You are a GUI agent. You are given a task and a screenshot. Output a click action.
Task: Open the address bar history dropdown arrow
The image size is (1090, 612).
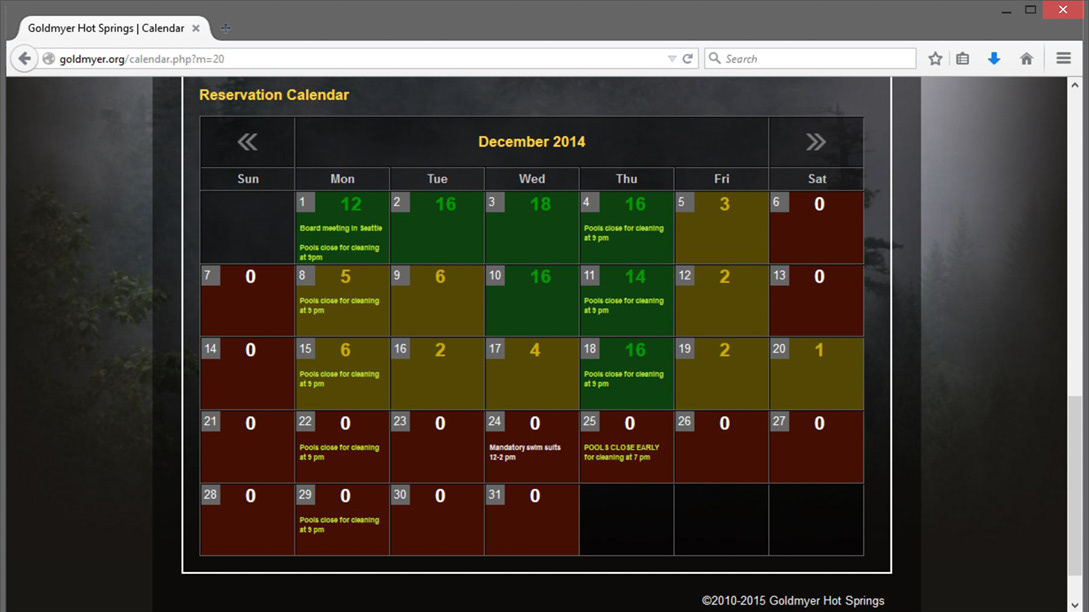672,59
